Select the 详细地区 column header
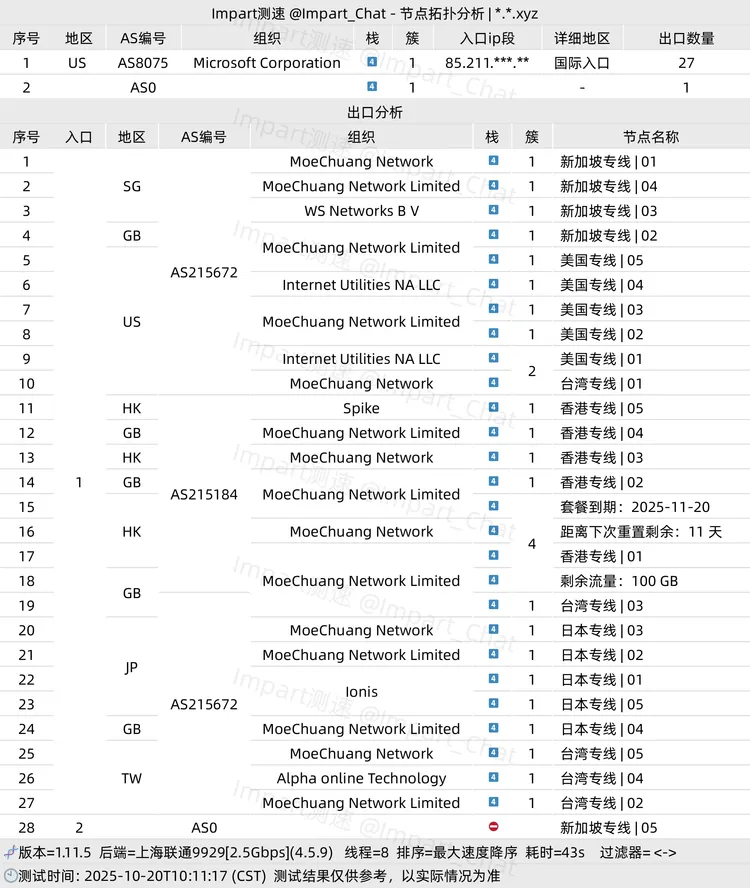Image resolution: width=750 pixels, height=888 pixels. point(582,38)
